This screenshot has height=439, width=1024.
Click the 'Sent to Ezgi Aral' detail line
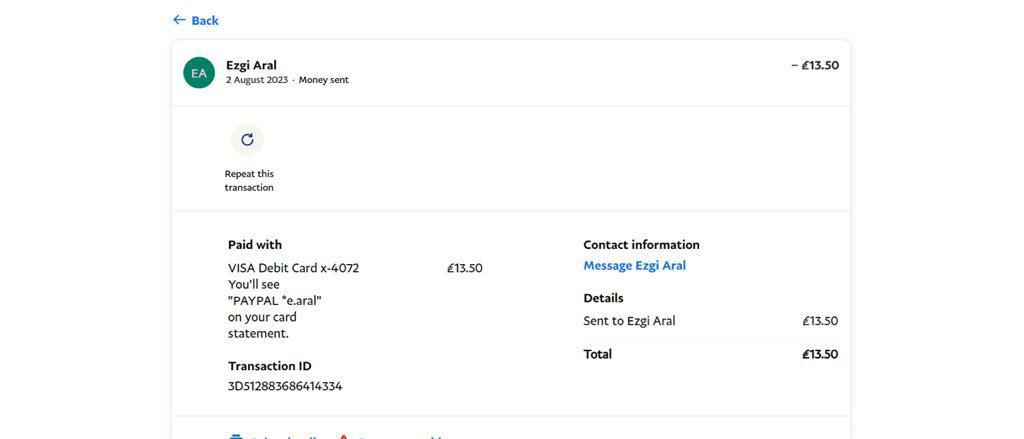point(629,321)
